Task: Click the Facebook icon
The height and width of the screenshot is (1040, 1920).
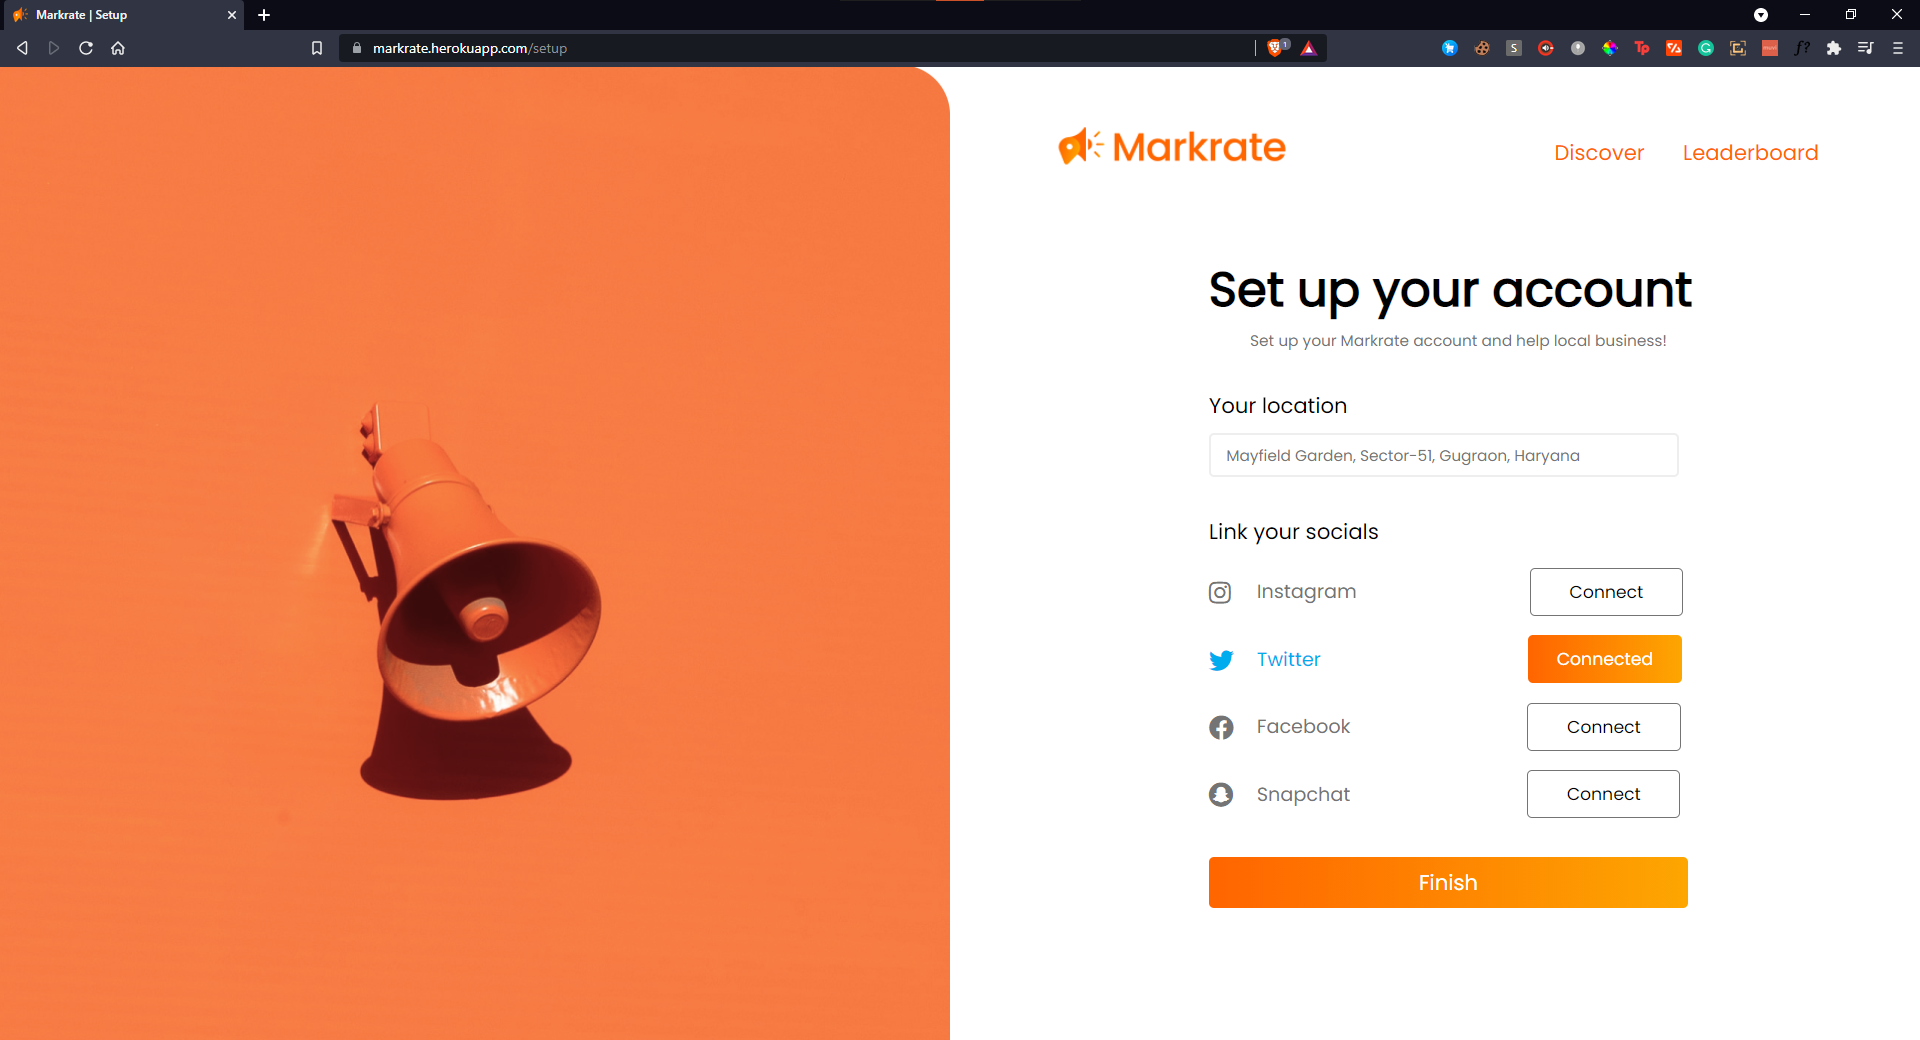Action: 1221,727
